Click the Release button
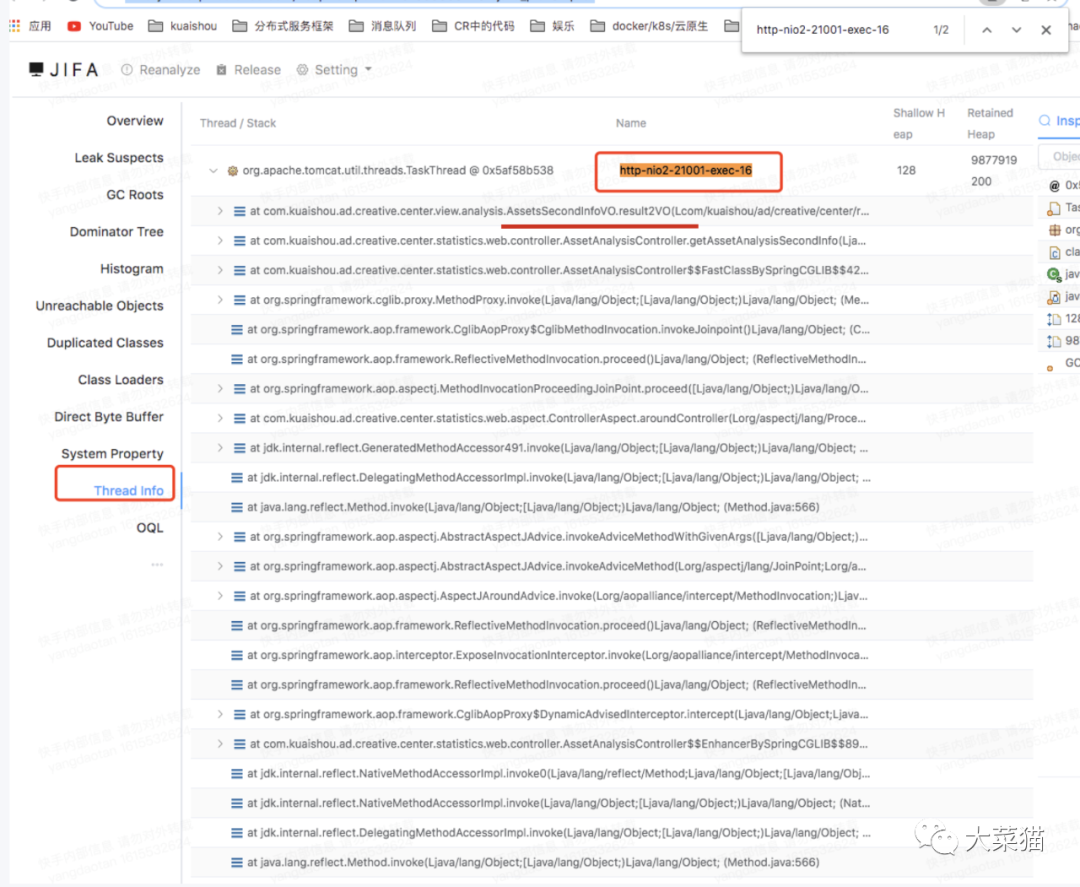Image resolution: width=1080 pixels, height=887 pixels. click(x=249, y=70)
